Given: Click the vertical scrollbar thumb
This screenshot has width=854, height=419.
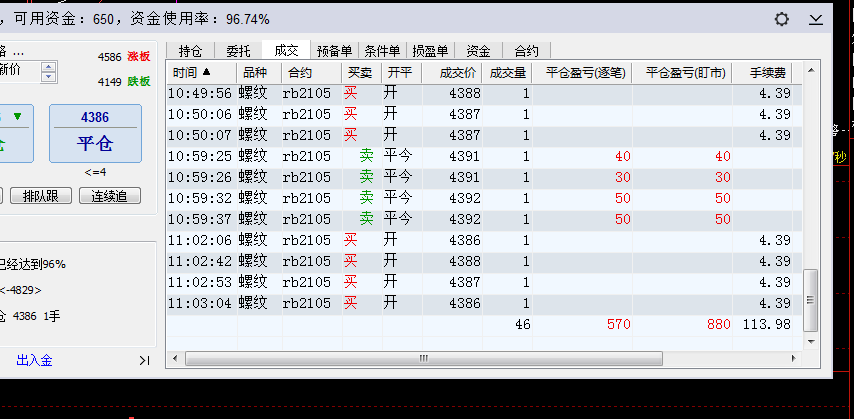Looking at the screenshot, I should point(811,300).
